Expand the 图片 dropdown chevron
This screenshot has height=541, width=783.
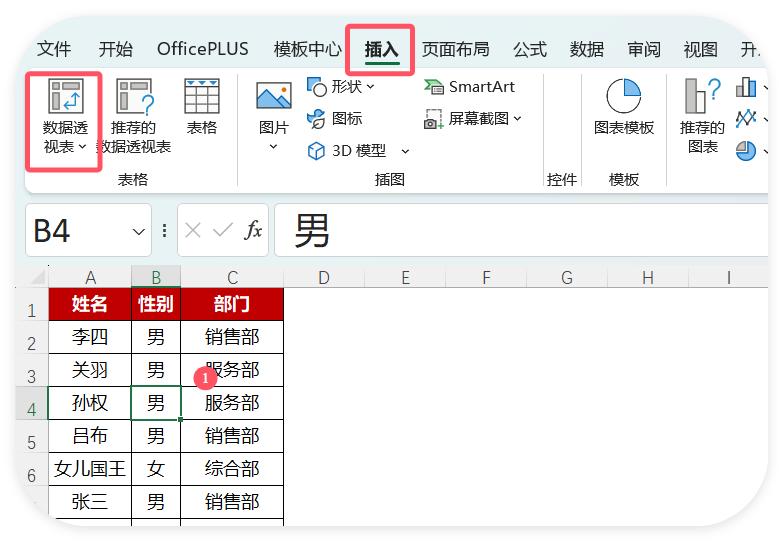[x=273, y=146]
